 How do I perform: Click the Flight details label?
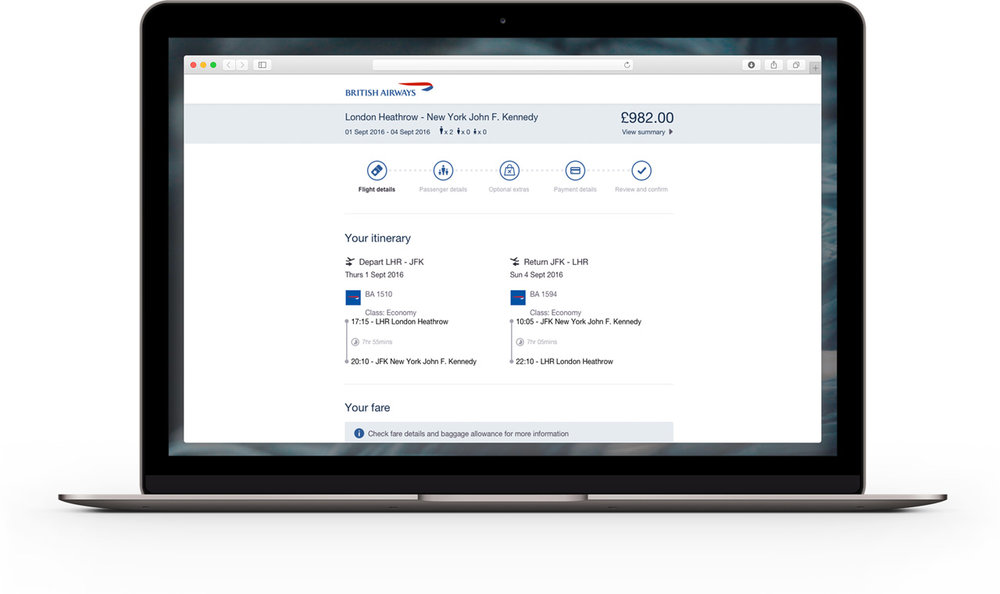377,189
